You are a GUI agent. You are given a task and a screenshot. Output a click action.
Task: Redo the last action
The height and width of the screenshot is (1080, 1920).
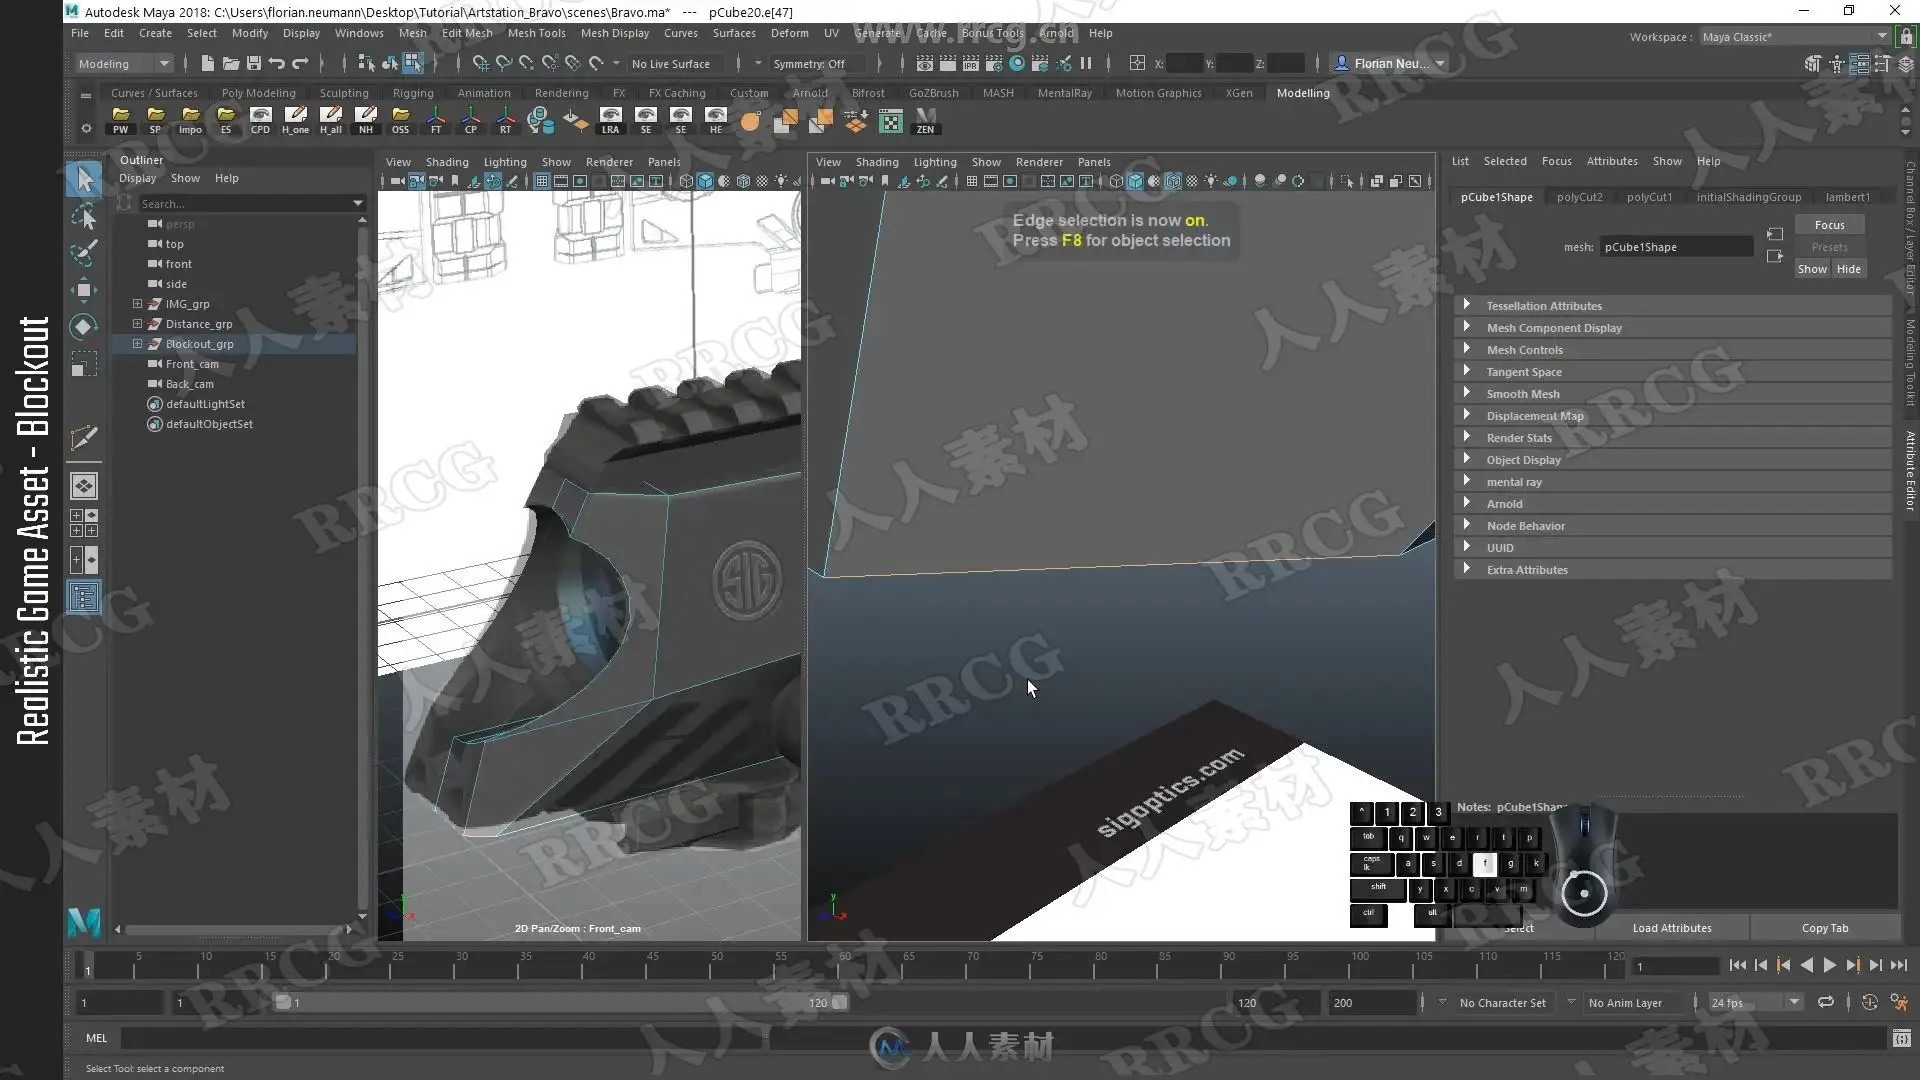300,63
